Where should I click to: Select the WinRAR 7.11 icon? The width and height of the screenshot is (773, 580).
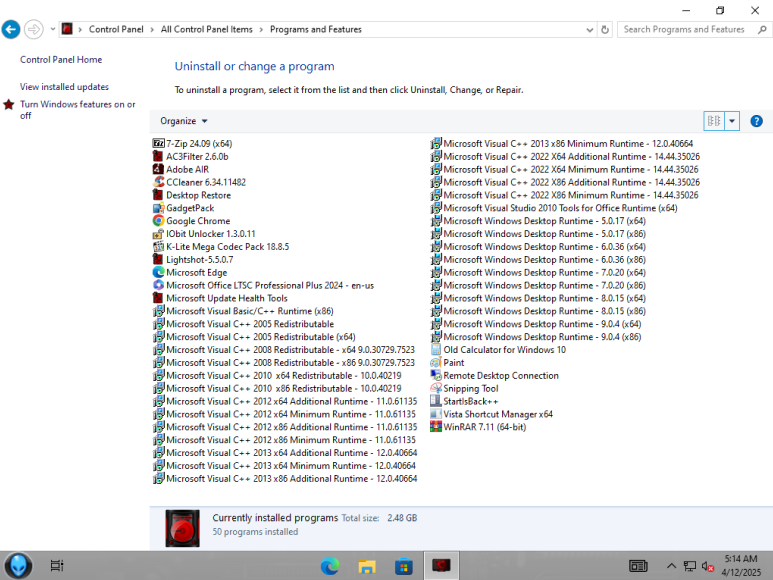[x=436, y=427]
